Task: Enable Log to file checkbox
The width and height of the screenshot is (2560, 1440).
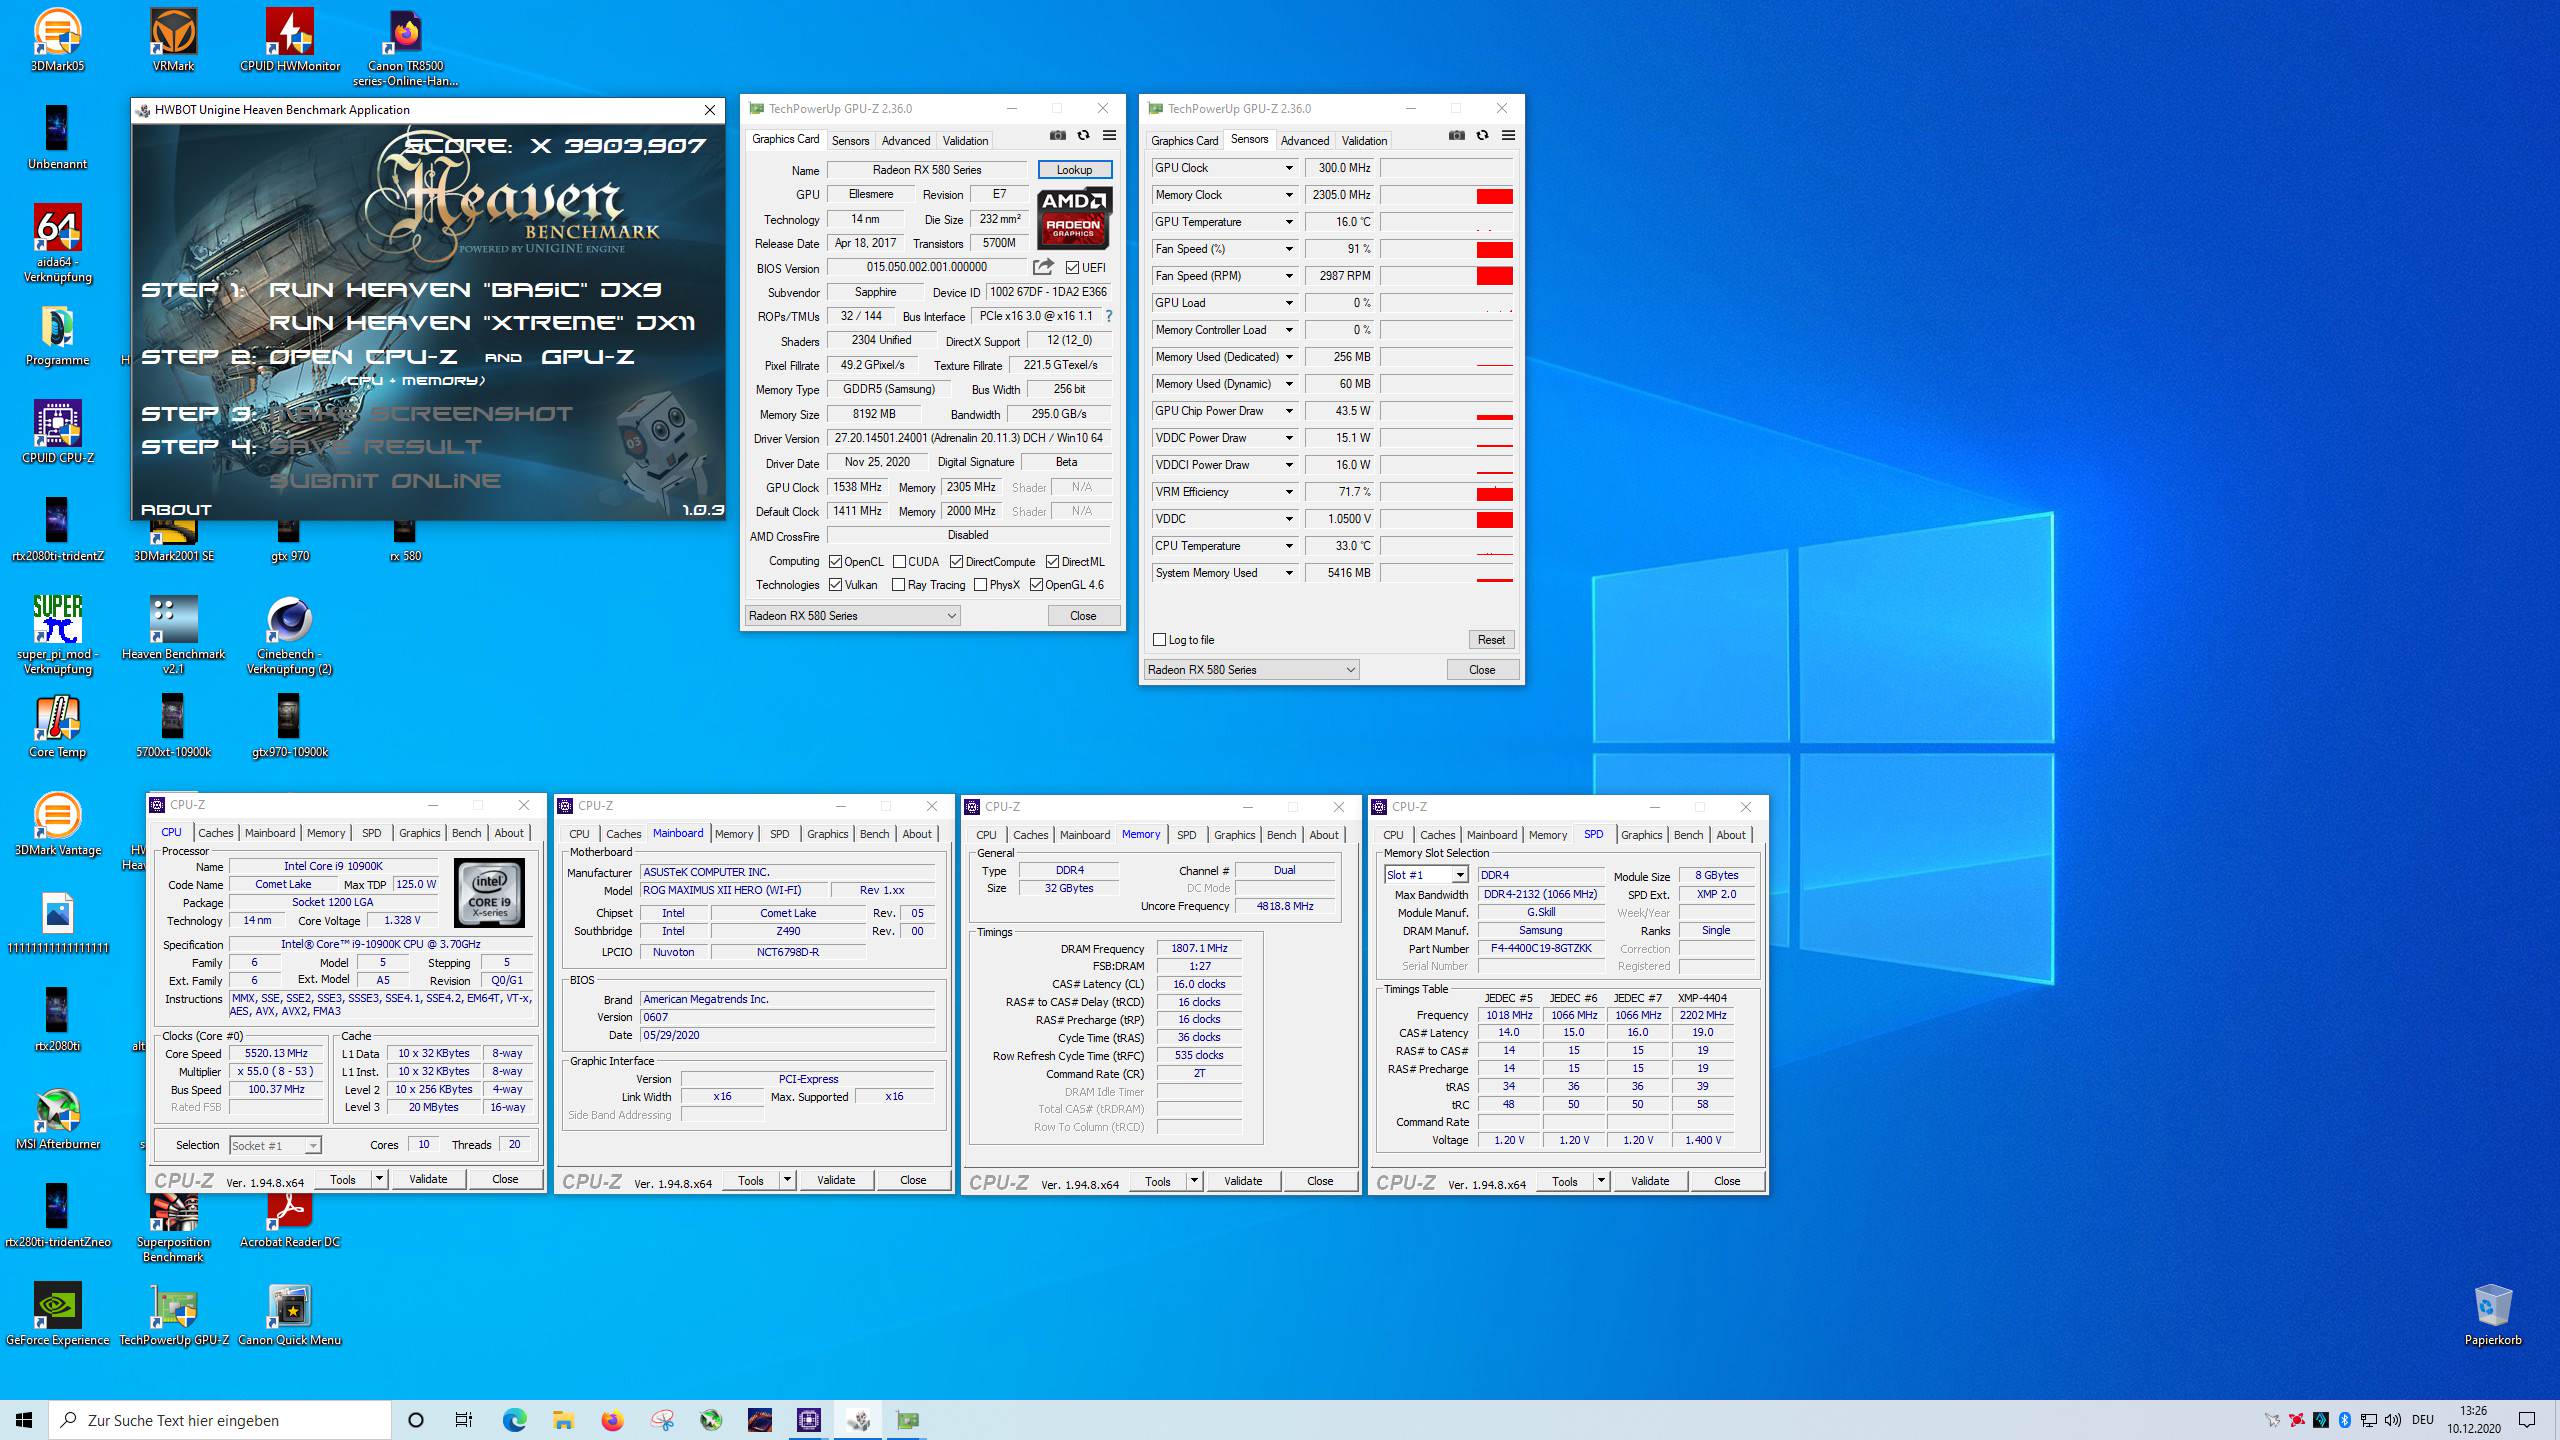Action: (x=1160, y=640)
